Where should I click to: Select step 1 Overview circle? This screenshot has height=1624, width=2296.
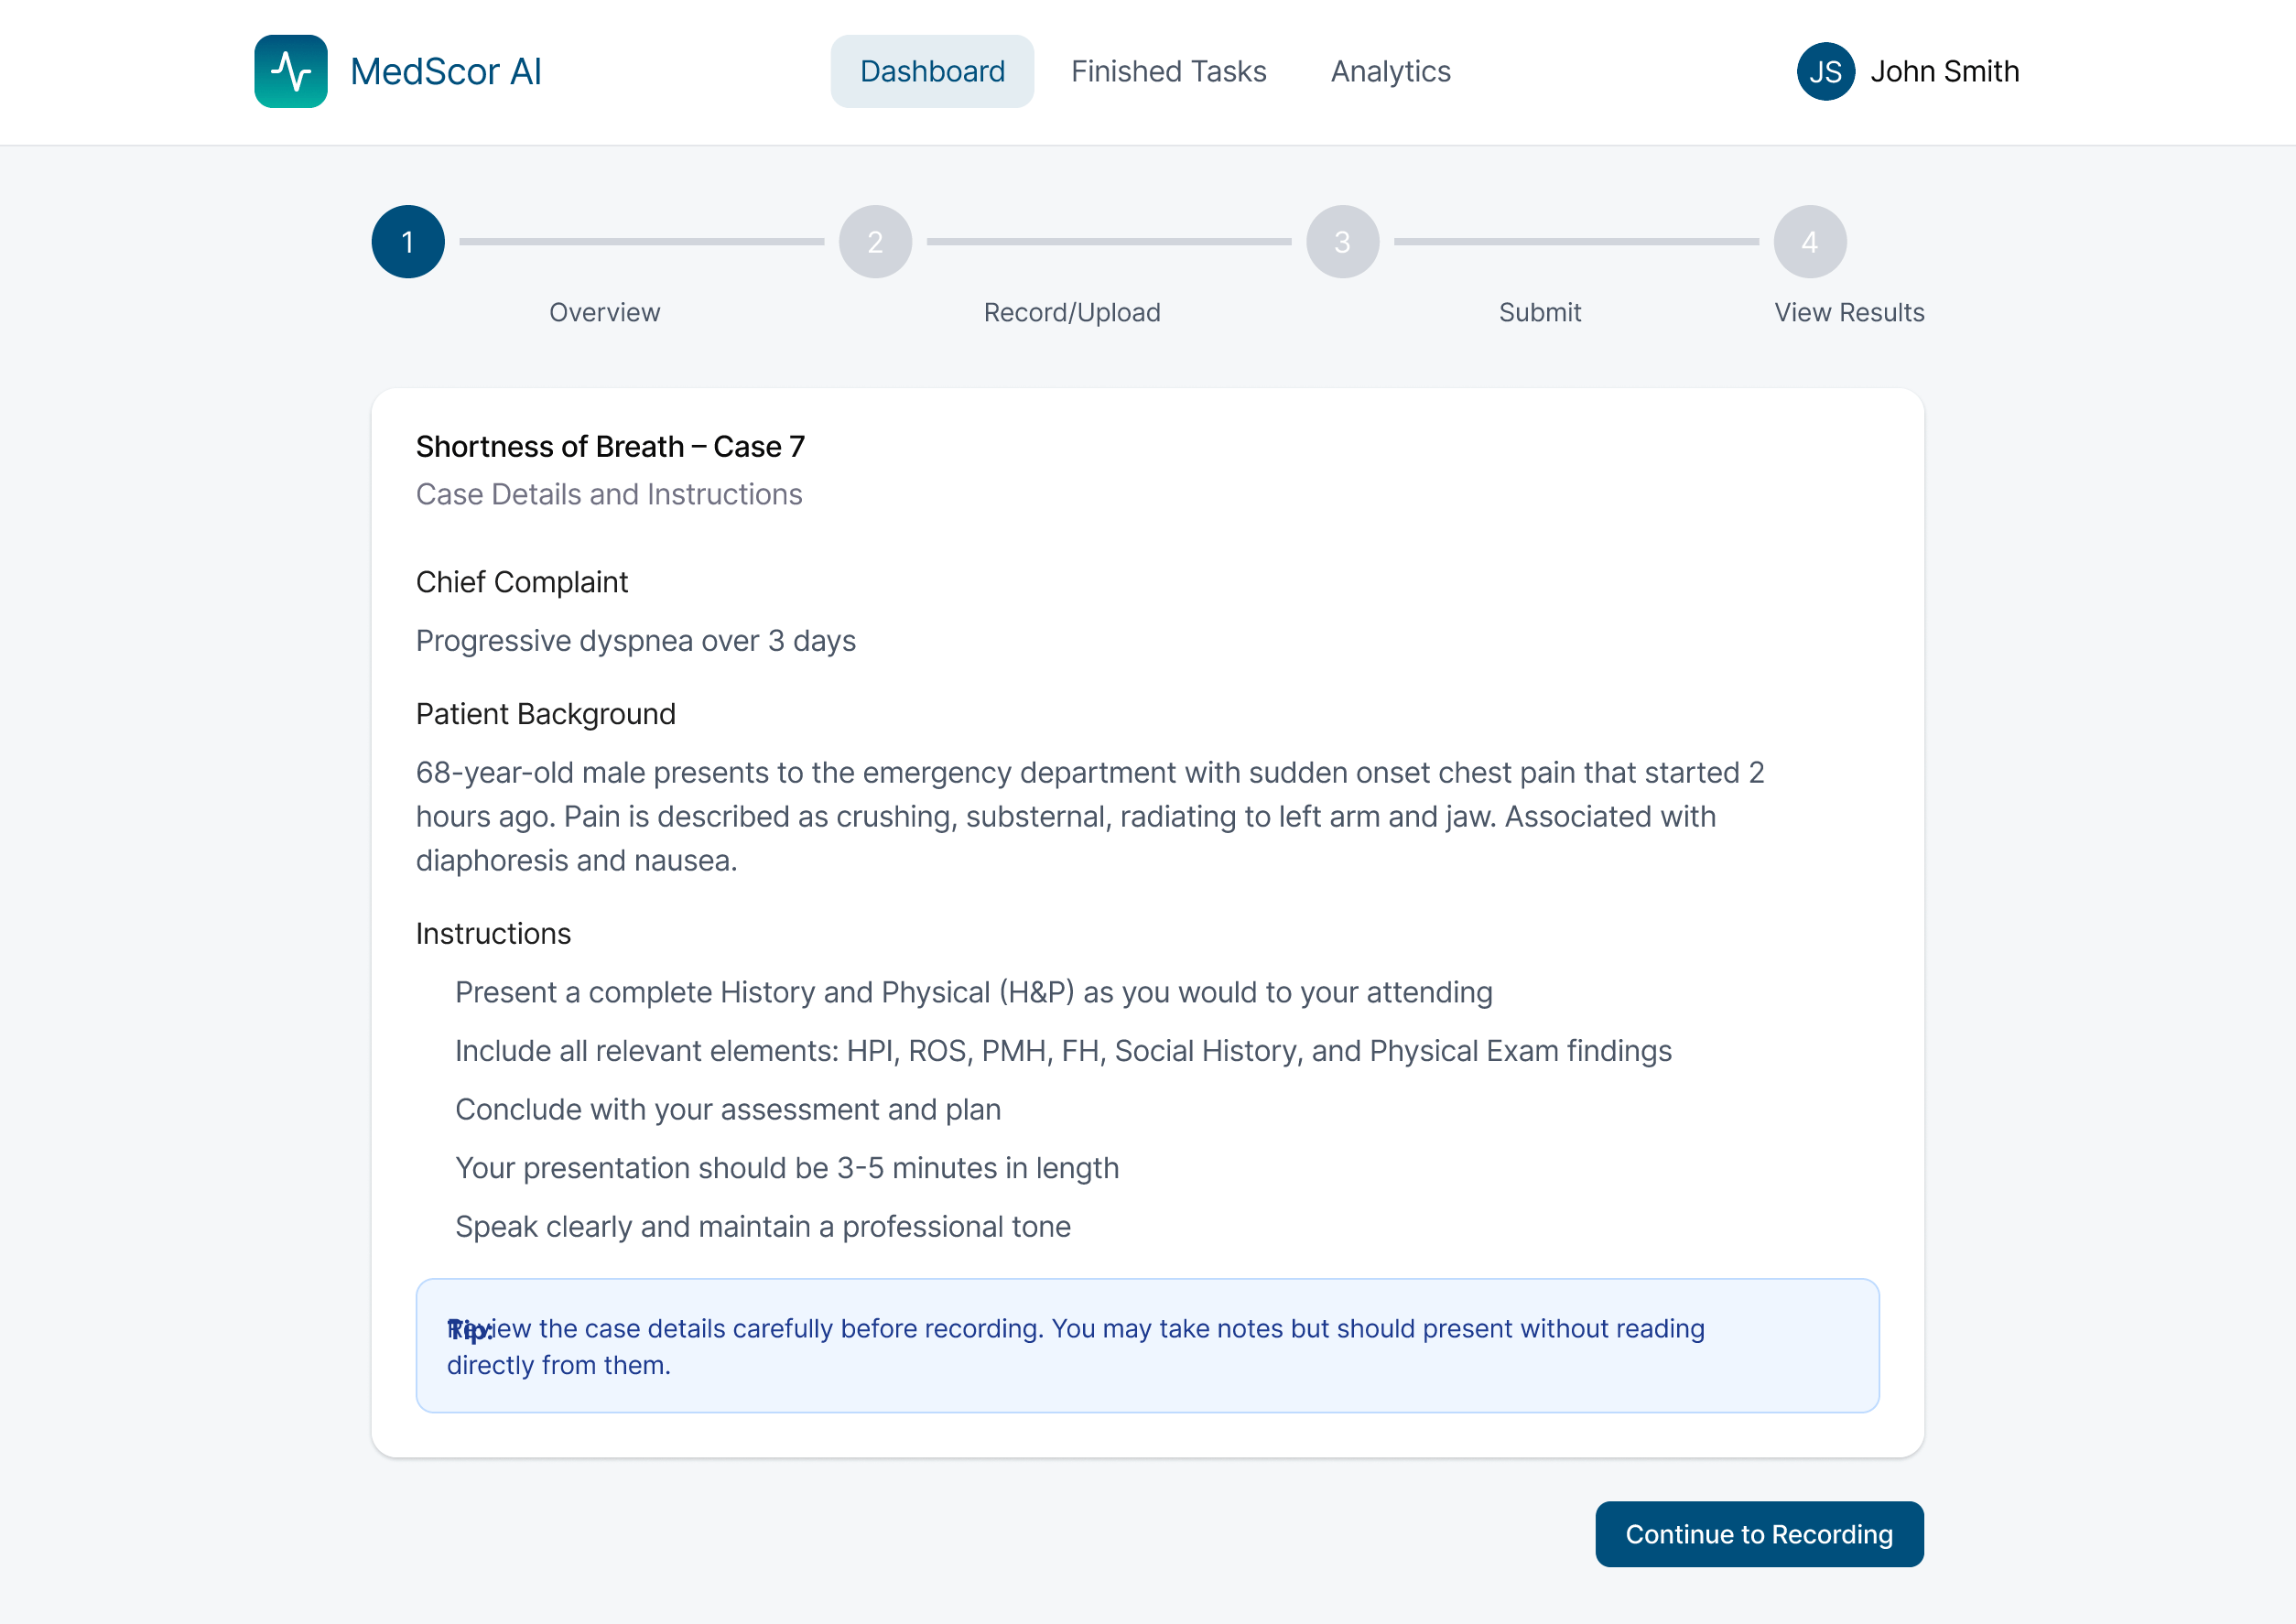tap(407, 241)
